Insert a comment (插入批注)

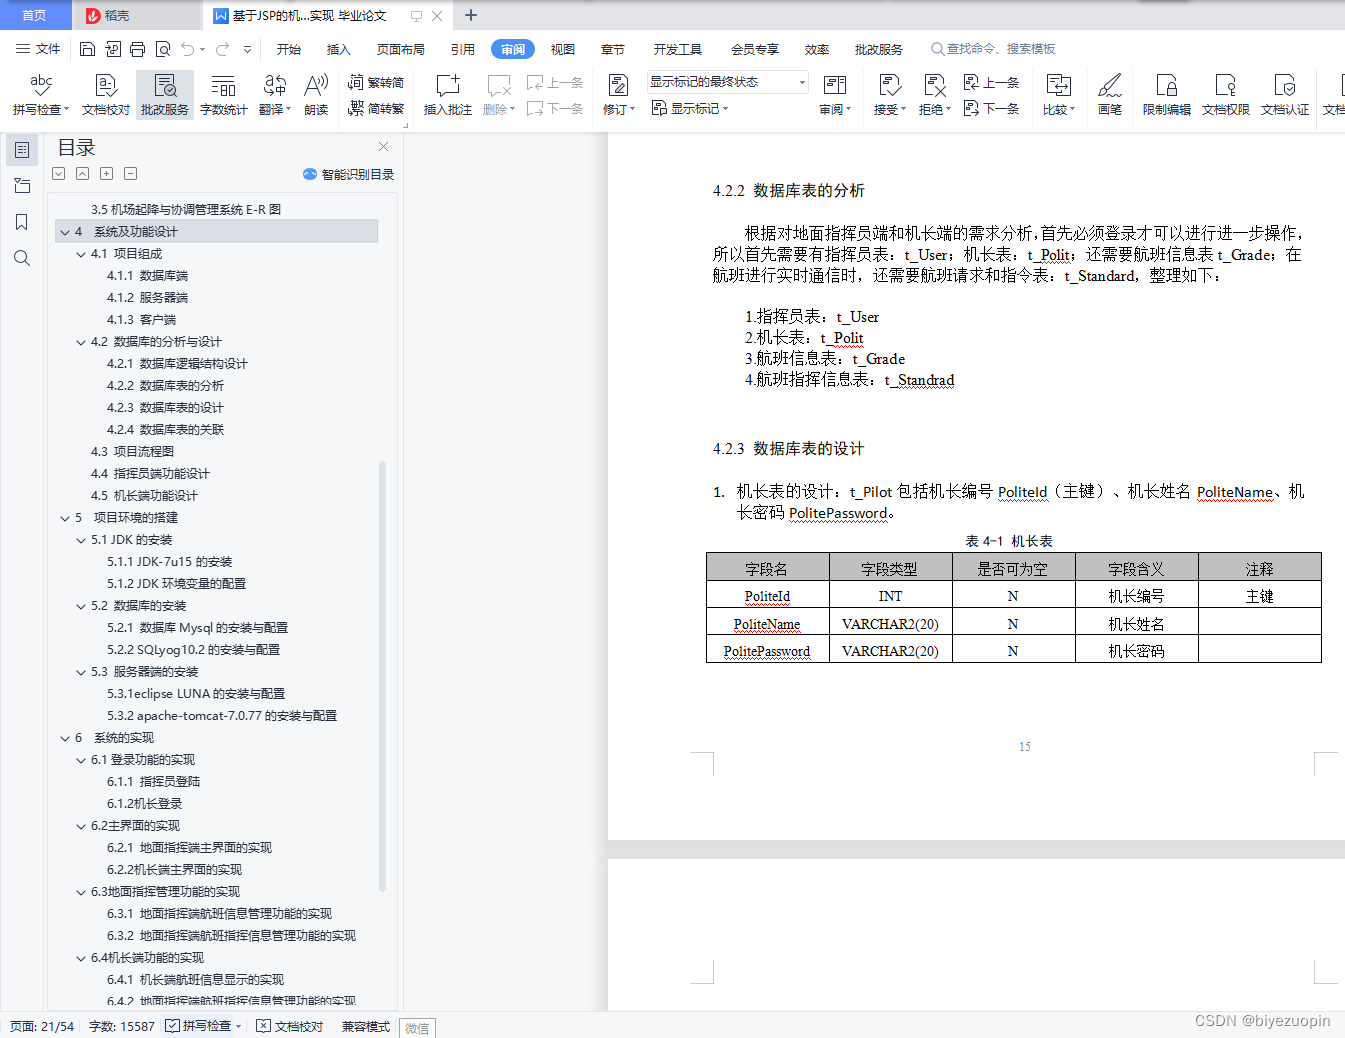[448, 95]
